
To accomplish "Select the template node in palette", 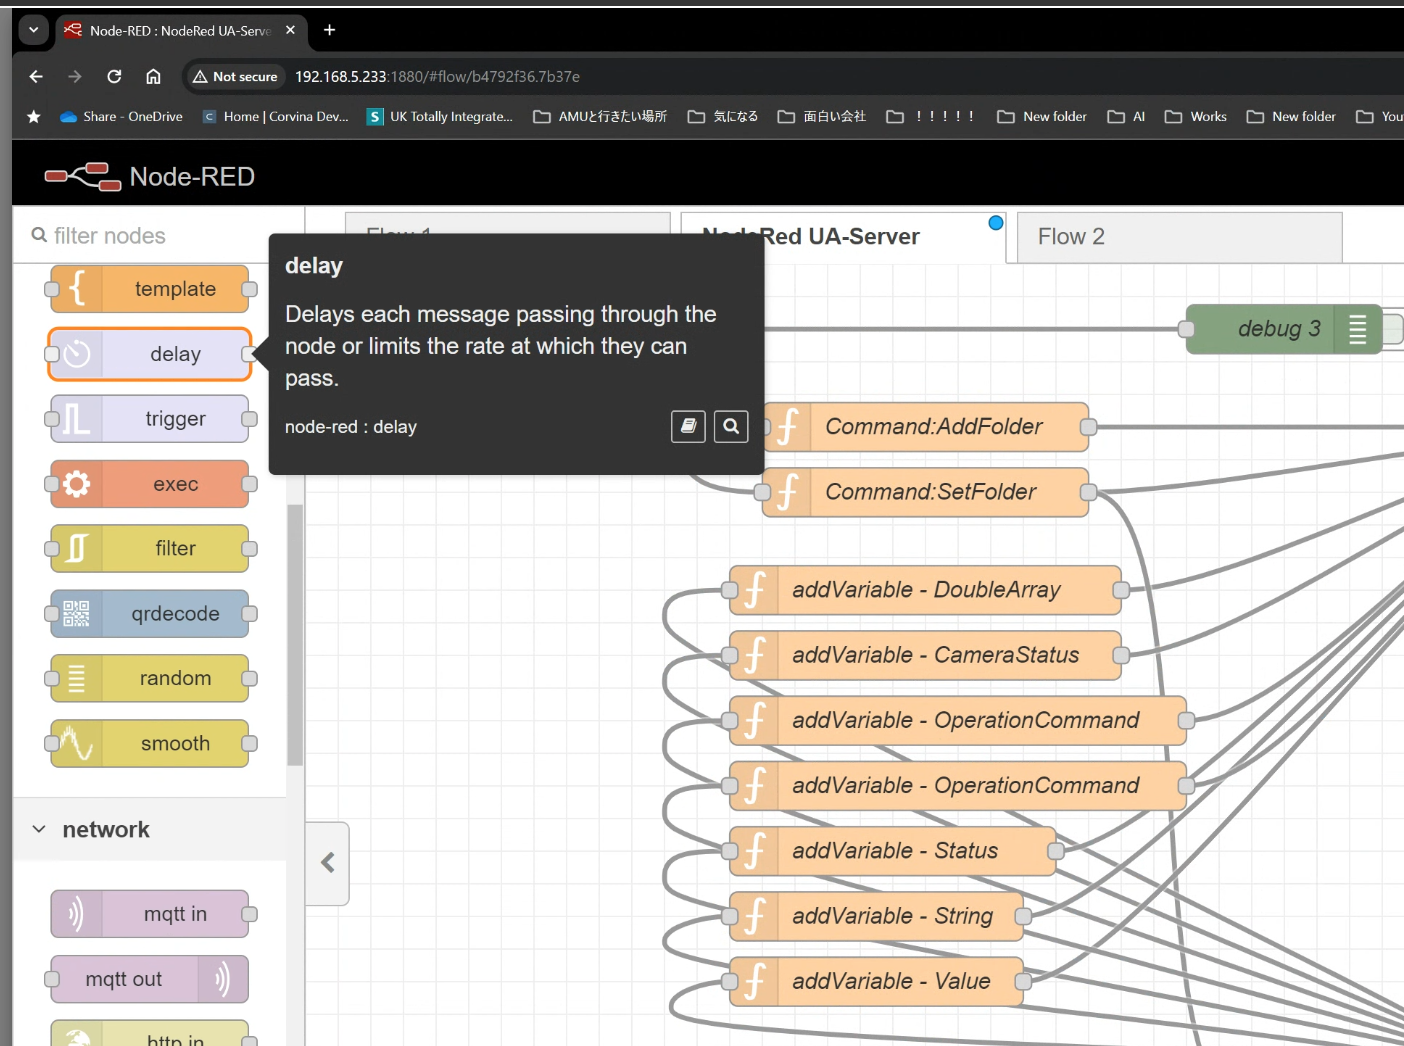I will pos(150,289).
